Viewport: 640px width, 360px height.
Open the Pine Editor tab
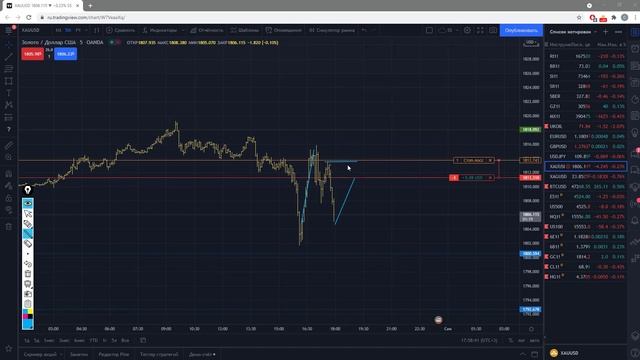coord(113,354)
